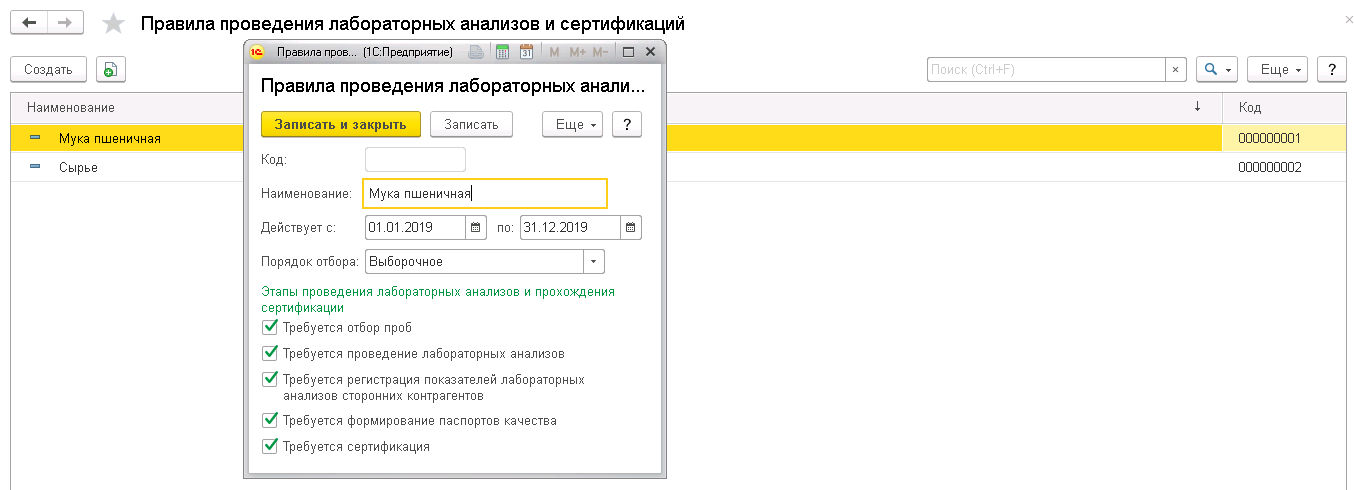Expand the Порядок отбора dropdown list
Screen dimensions: 1354x490
pos(594,261)
